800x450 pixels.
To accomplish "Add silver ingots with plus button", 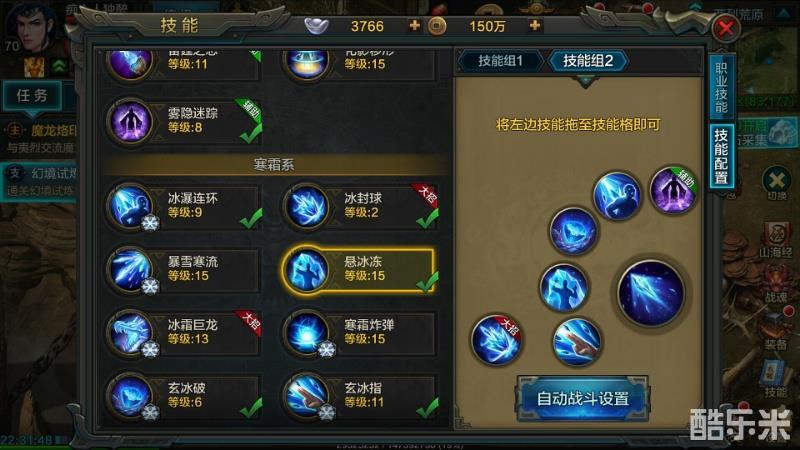I will (x=415, y=25).
